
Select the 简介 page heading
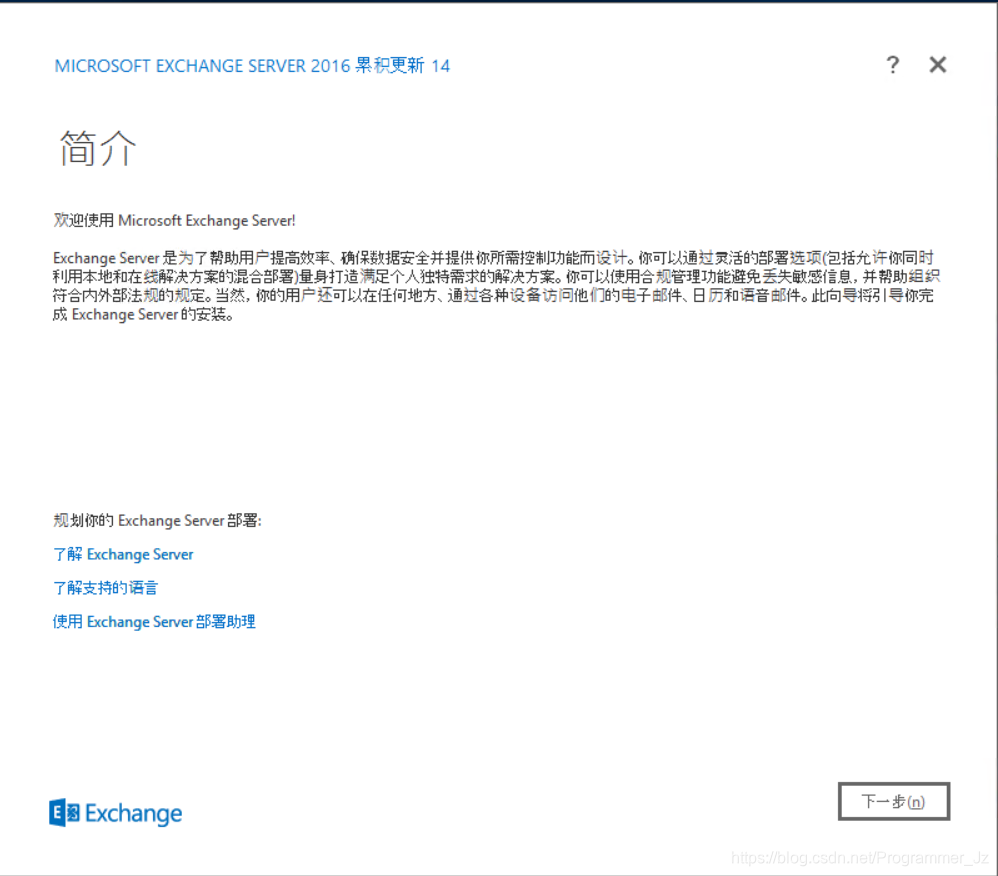click(97, 148)
